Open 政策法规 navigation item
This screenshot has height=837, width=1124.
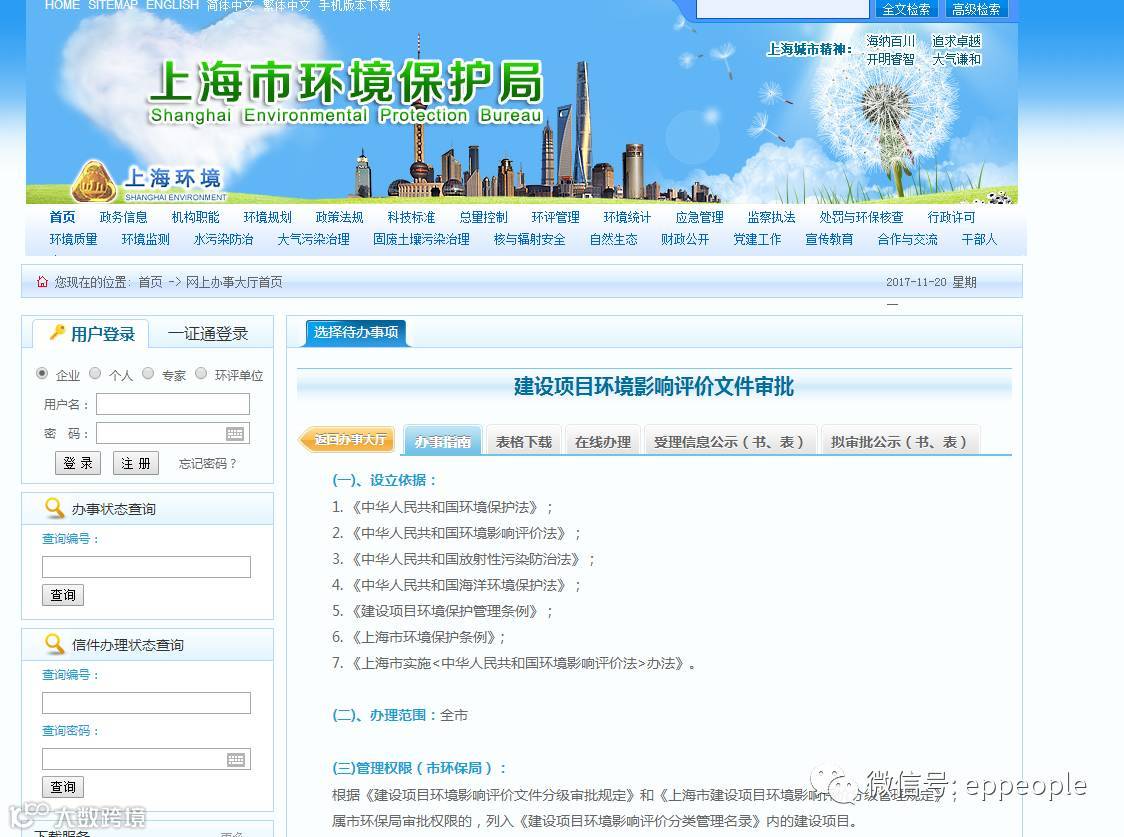click(x=339, y=216)
